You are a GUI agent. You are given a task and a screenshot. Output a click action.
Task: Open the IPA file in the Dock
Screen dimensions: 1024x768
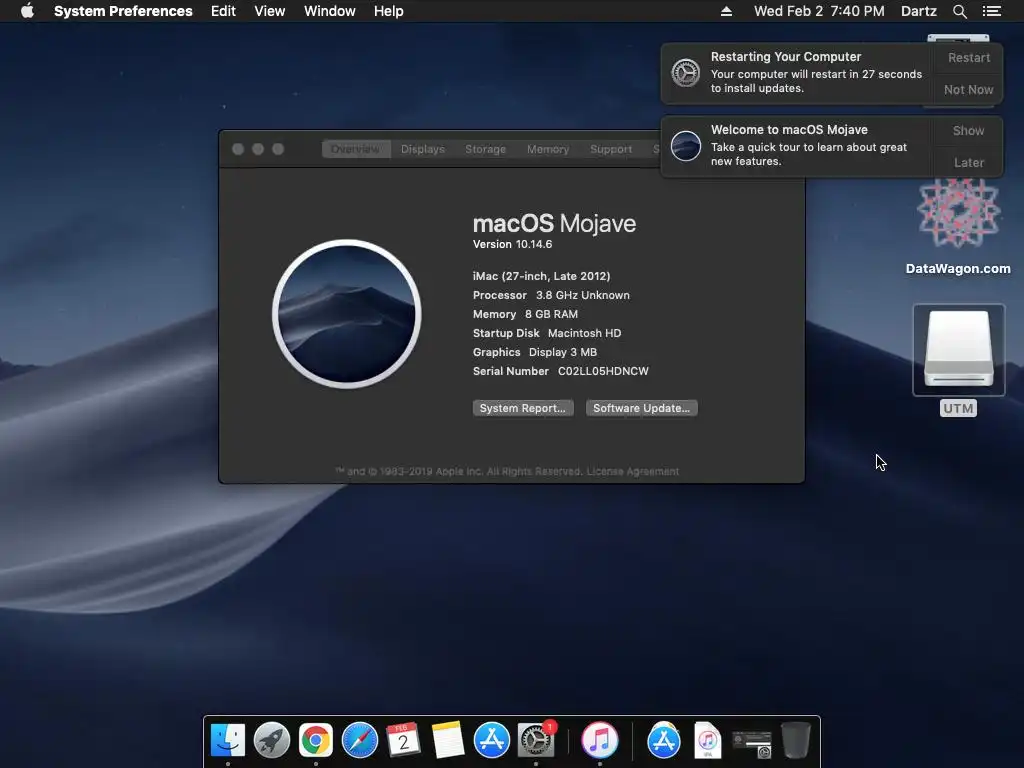coord(707,740)
